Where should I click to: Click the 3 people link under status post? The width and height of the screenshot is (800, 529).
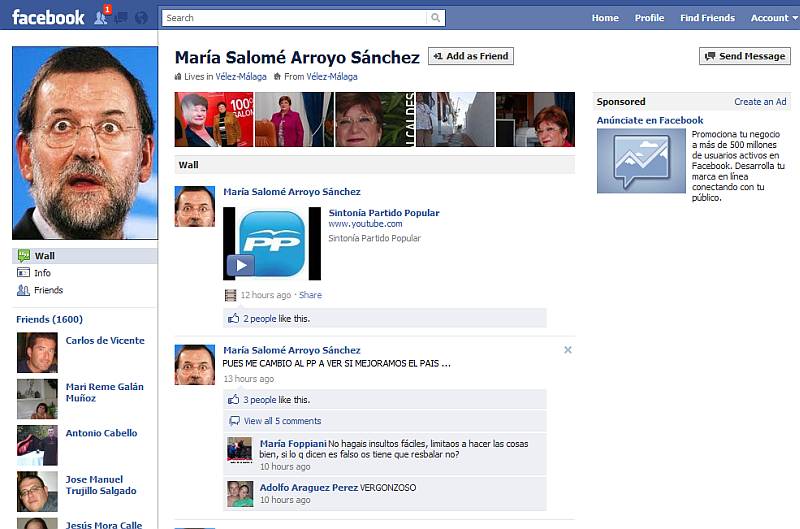pyautogui.click(x=260, y=399)
